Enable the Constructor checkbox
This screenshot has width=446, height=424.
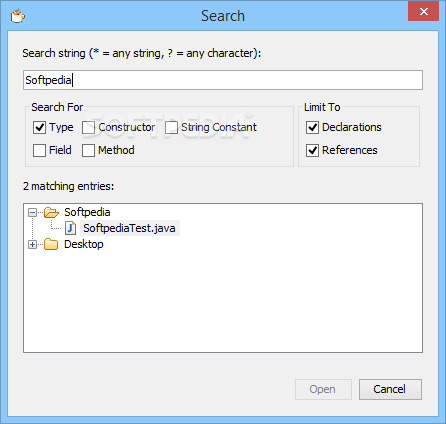coord(88,127)
